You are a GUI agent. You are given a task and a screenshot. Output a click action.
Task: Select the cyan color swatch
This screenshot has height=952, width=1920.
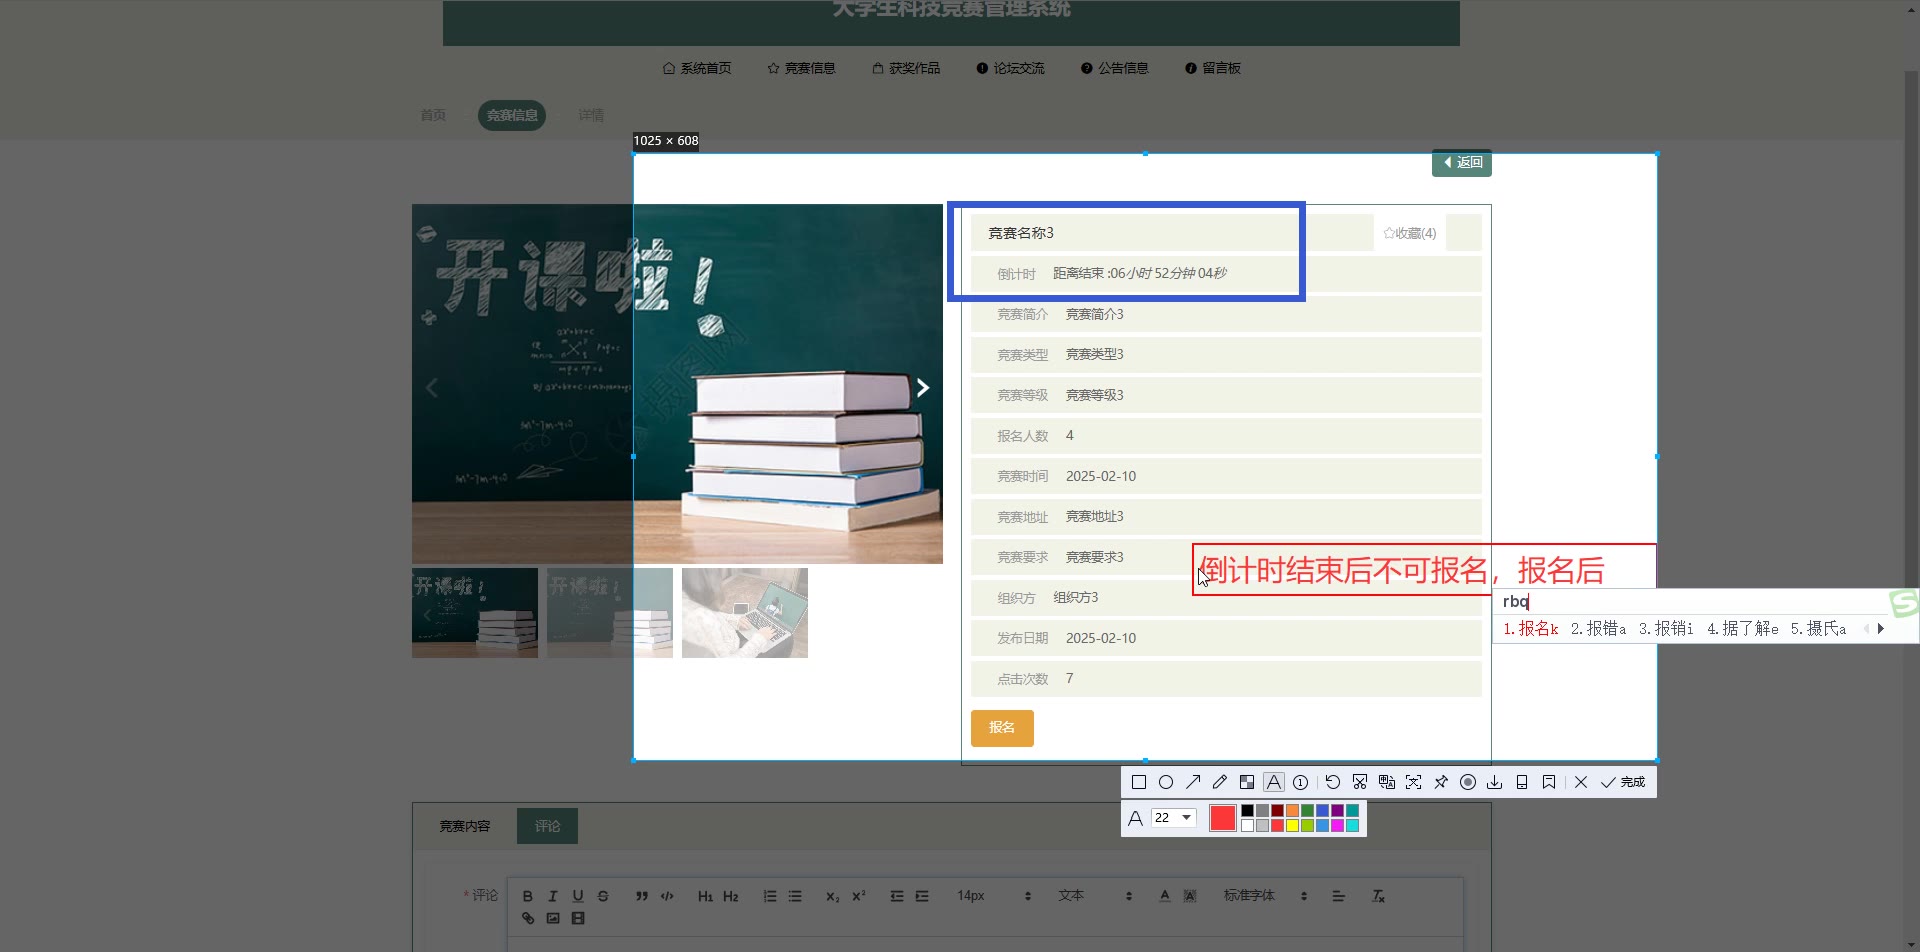pos(1352,826)
